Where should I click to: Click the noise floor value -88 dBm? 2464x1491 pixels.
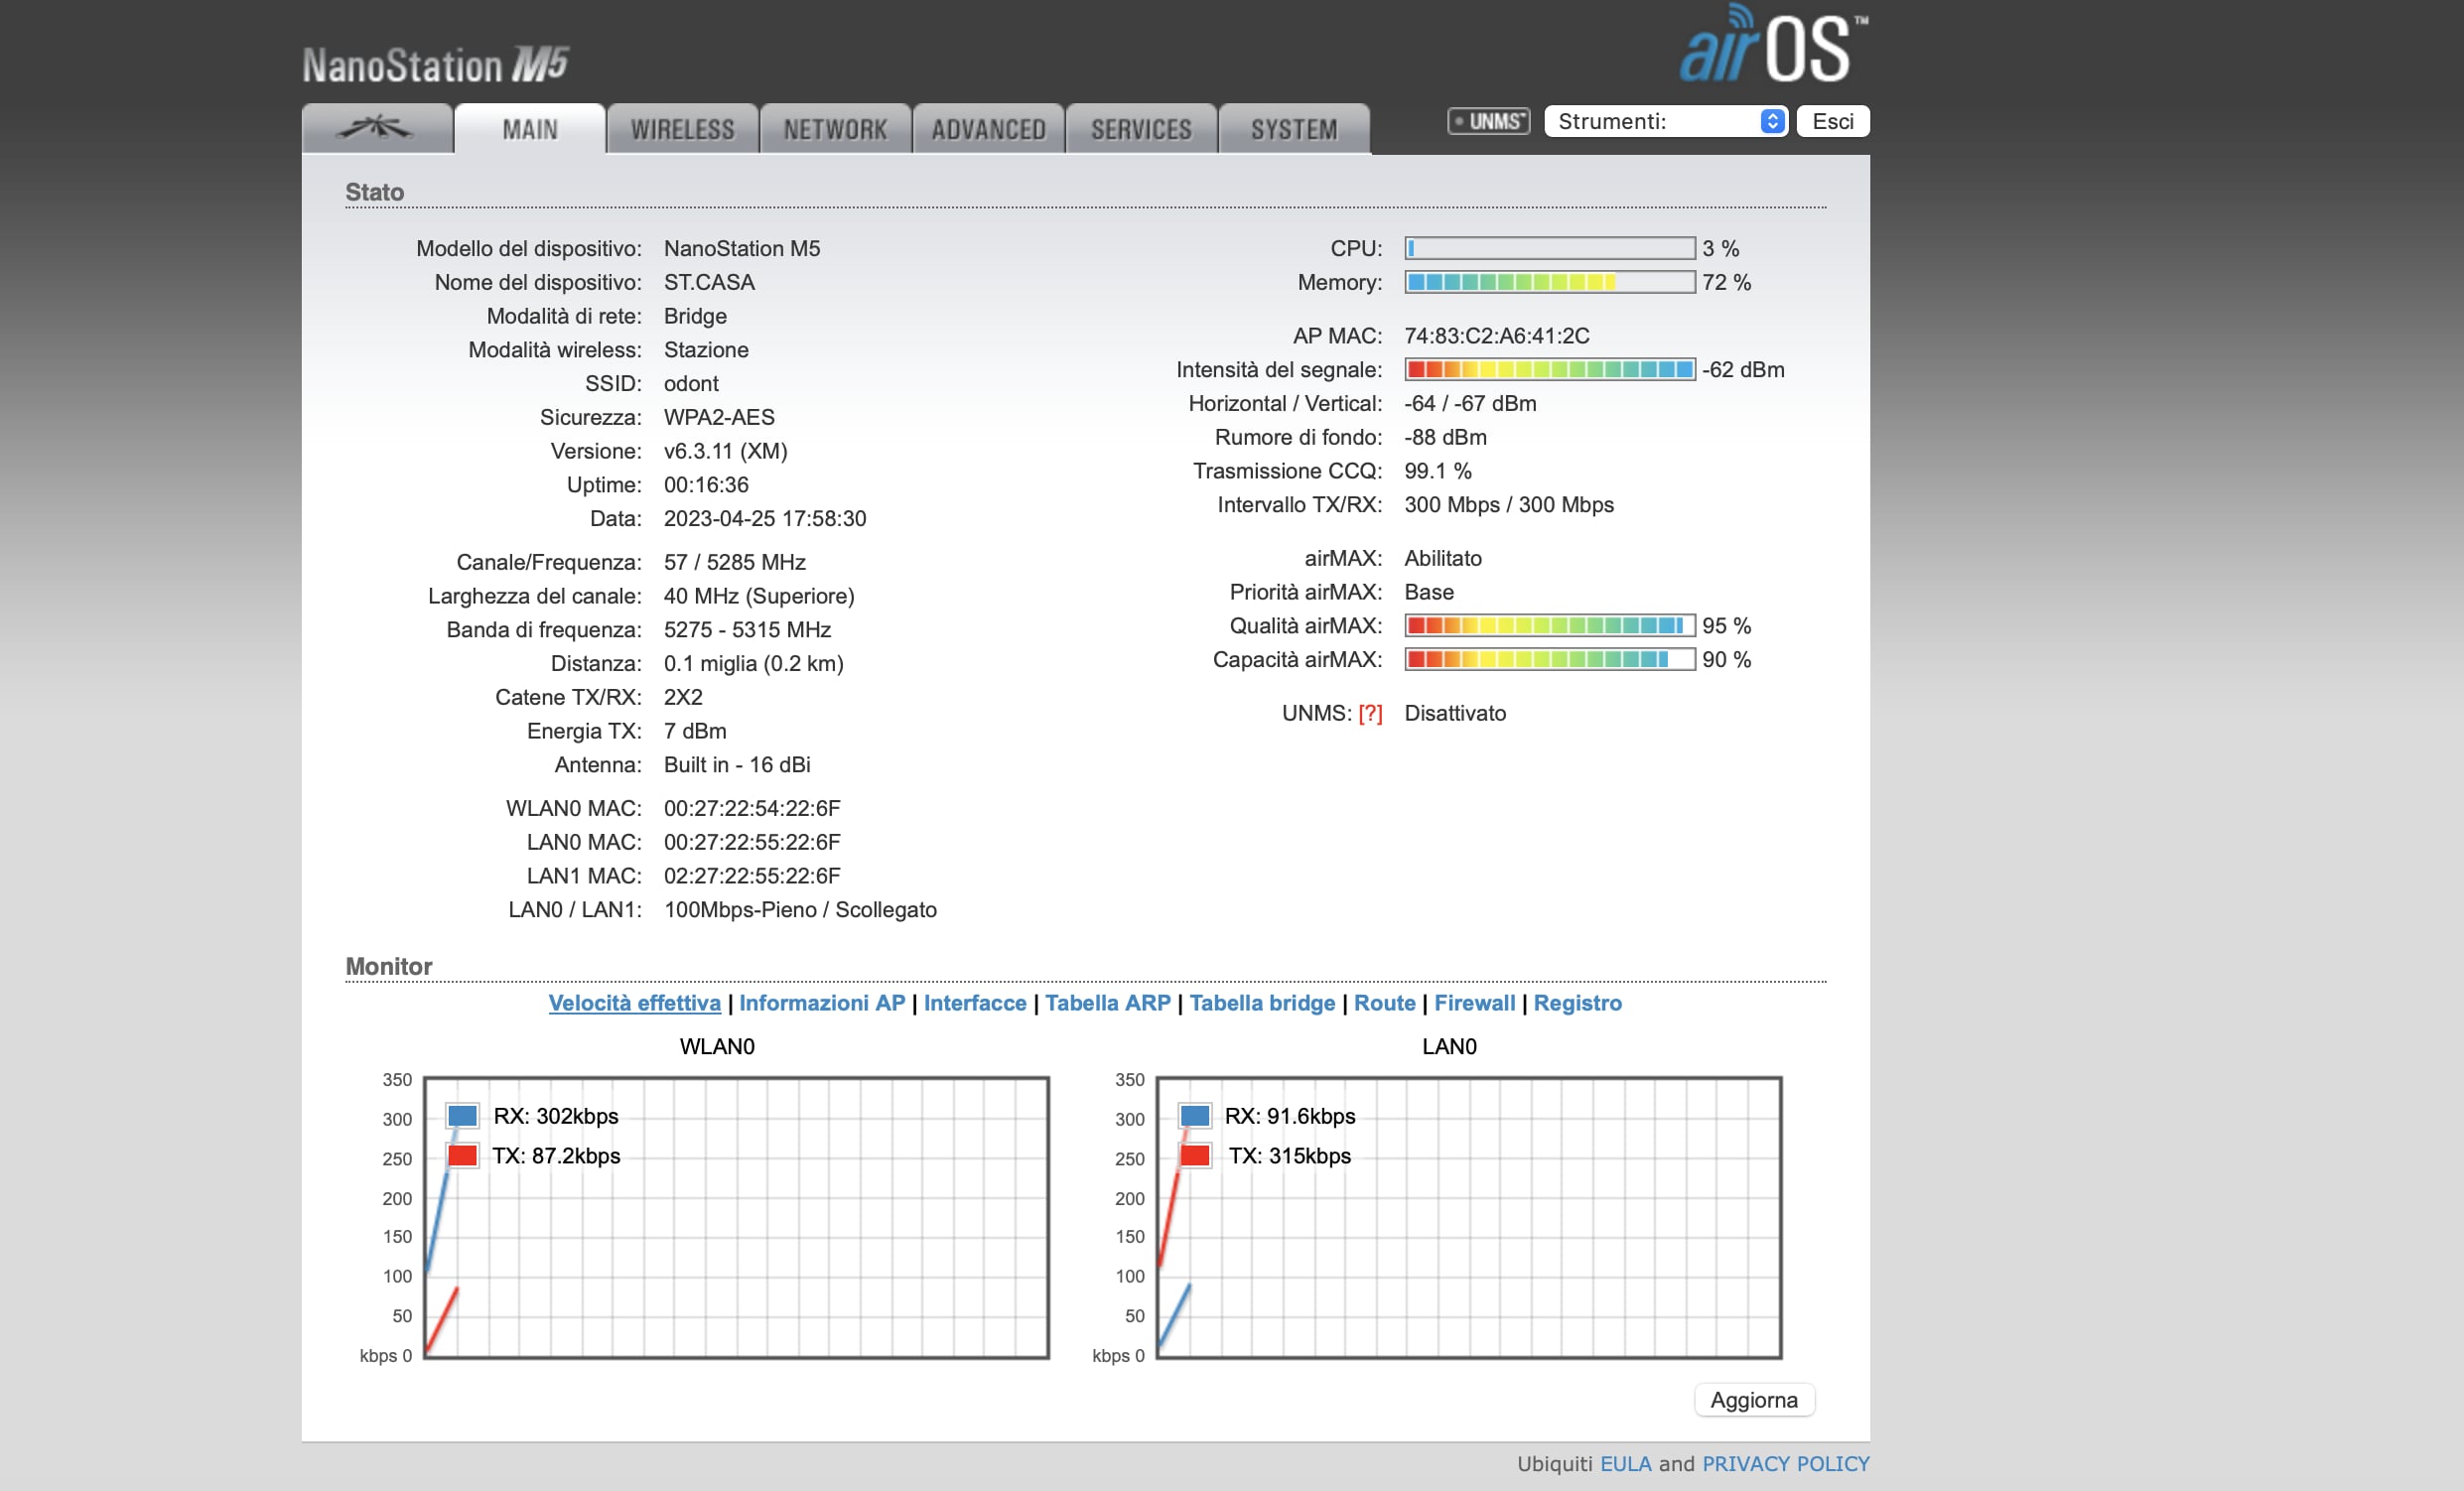[x=1445, y=436]
